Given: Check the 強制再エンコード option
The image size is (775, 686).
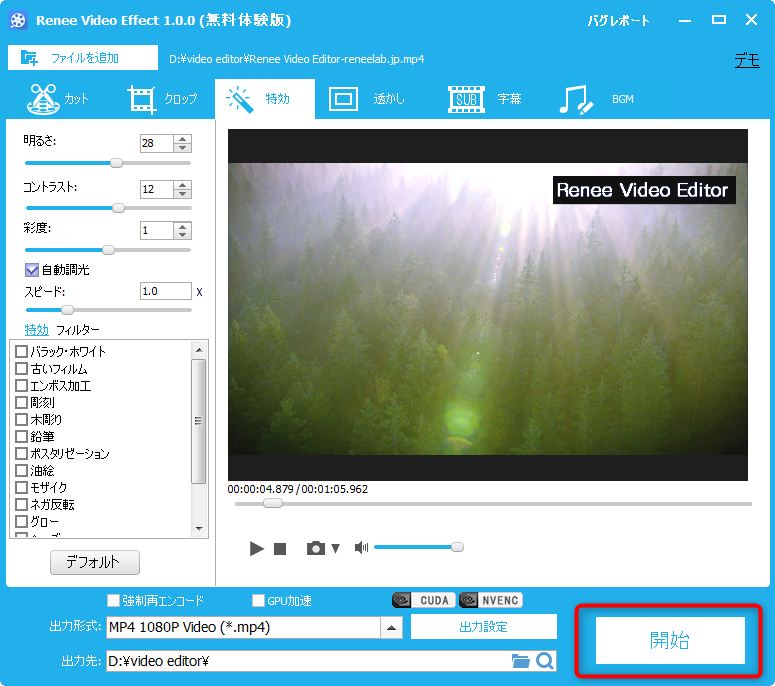Looking at the screenshot, I should 114,600.
